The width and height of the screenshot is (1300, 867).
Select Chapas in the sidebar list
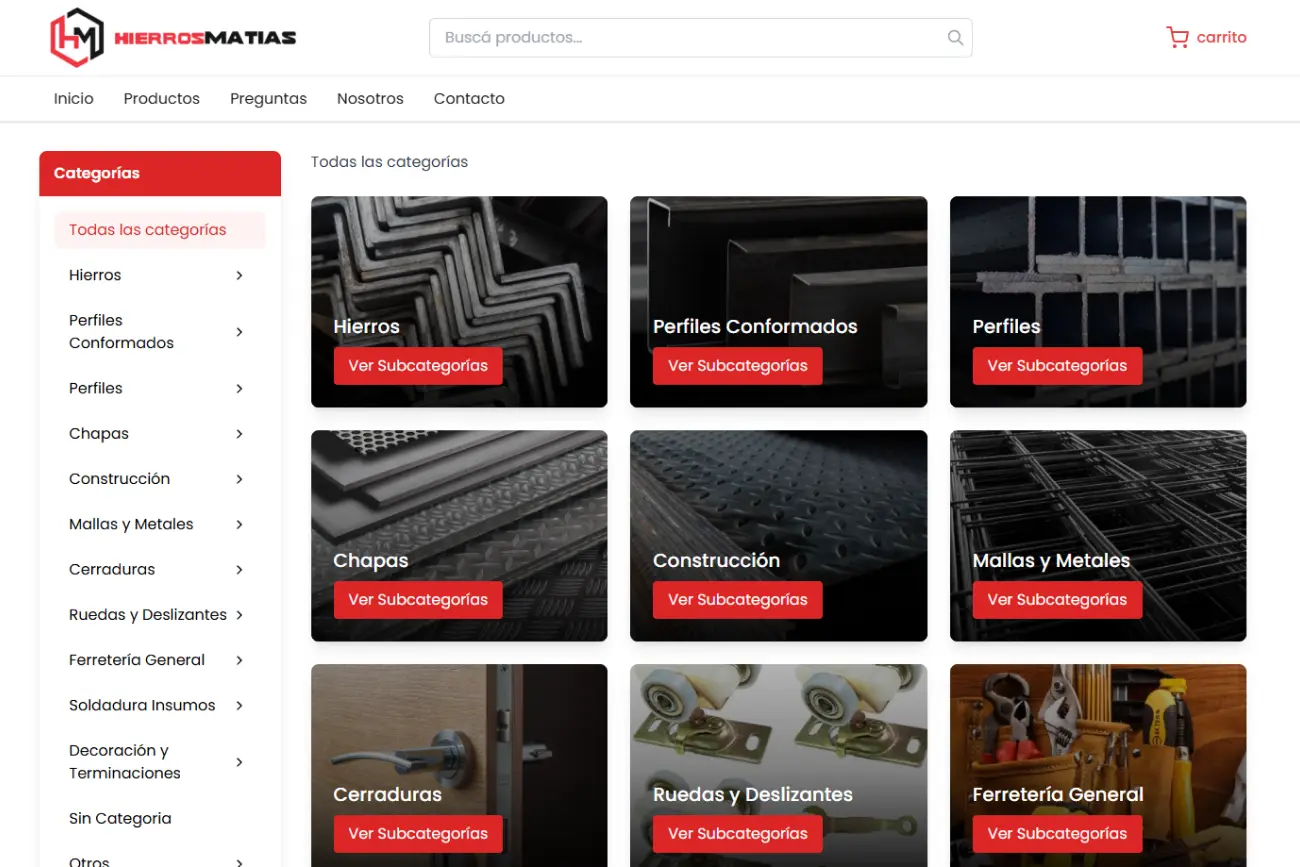tap(99, 433)
